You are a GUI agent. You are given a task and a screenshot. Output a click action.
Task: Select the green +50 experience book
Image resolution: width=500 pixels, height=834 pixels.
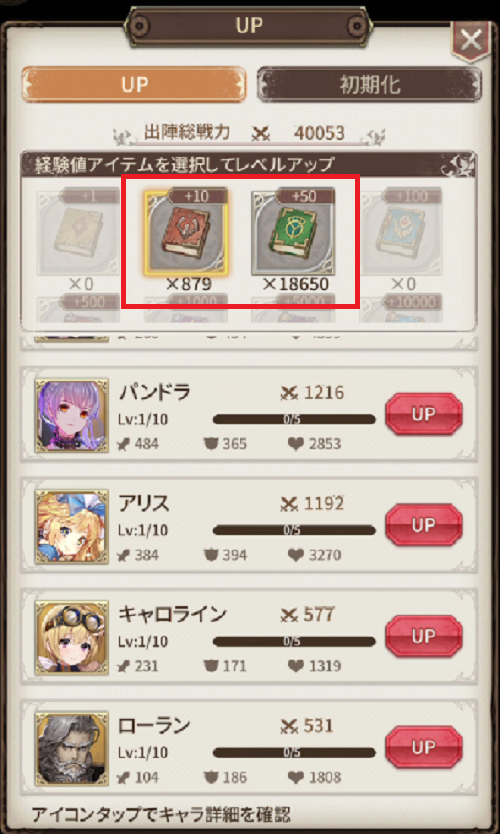point(293,231)
